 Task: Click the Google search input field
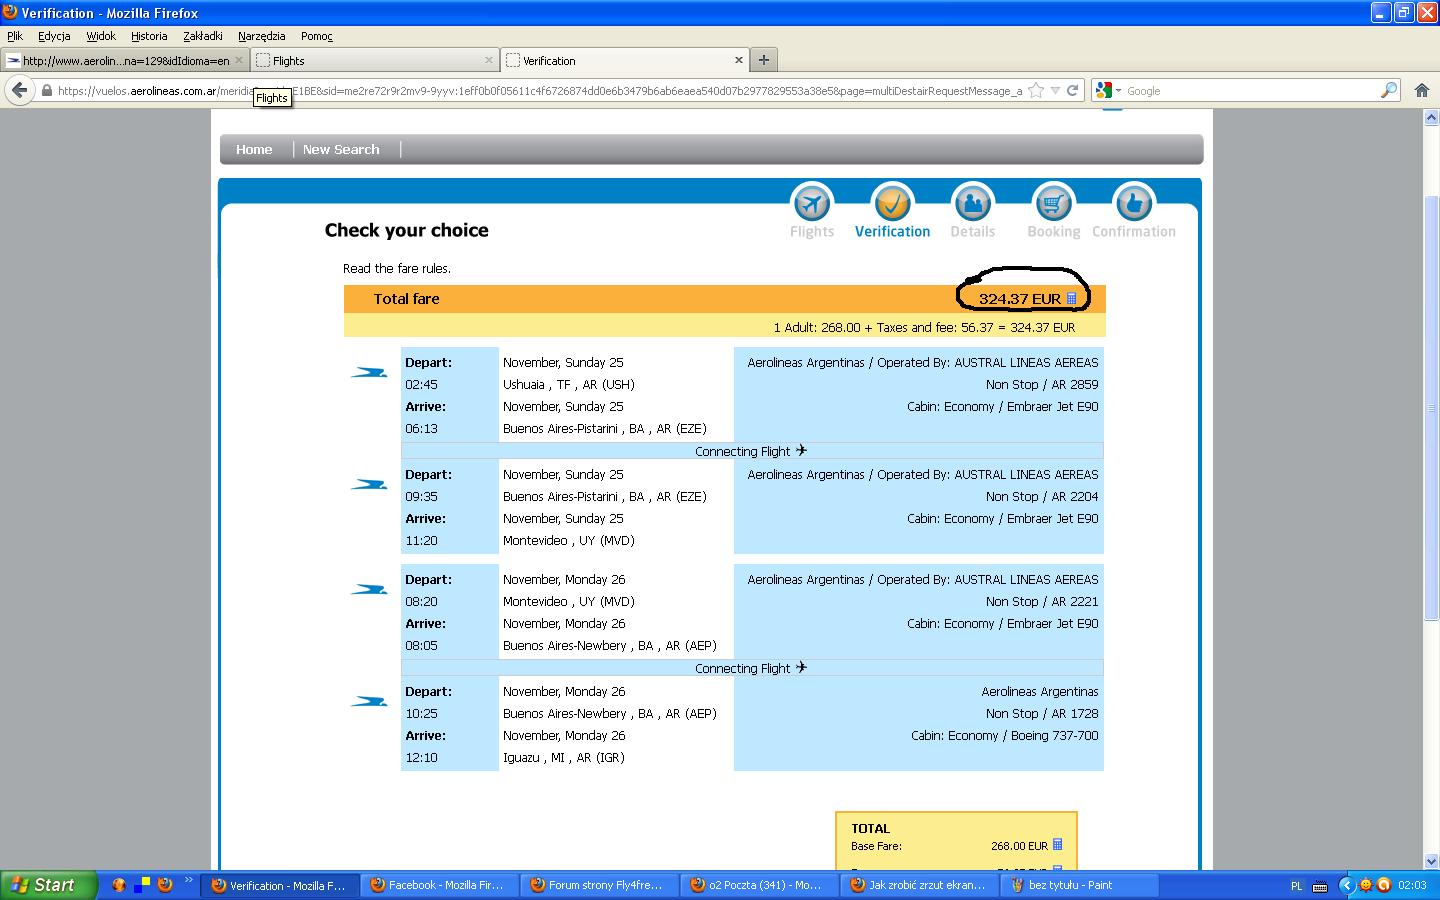pos(1252,90)
